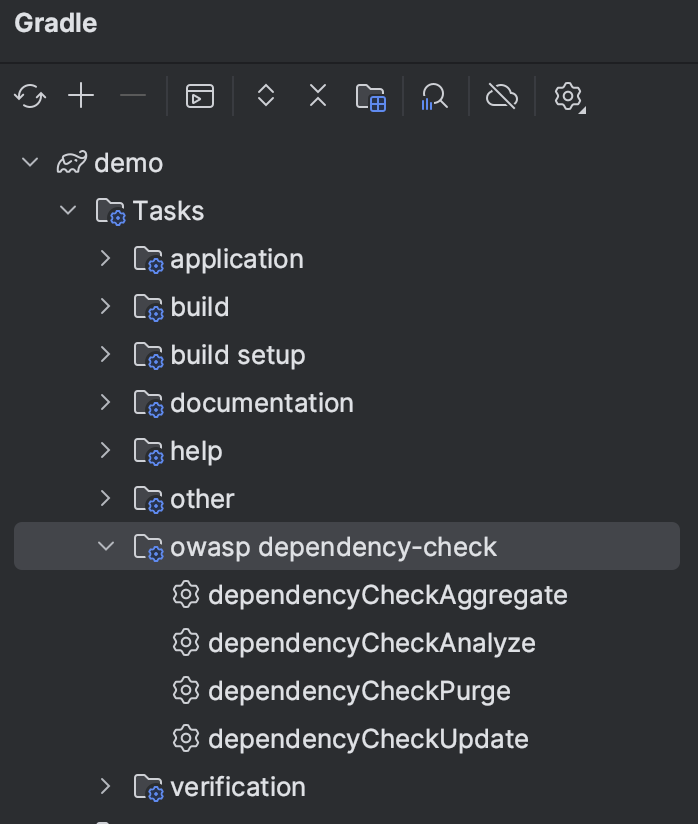Click Reload All Gradle Projects icon
This screenshot has height=824, width=698.
[30, 97]
